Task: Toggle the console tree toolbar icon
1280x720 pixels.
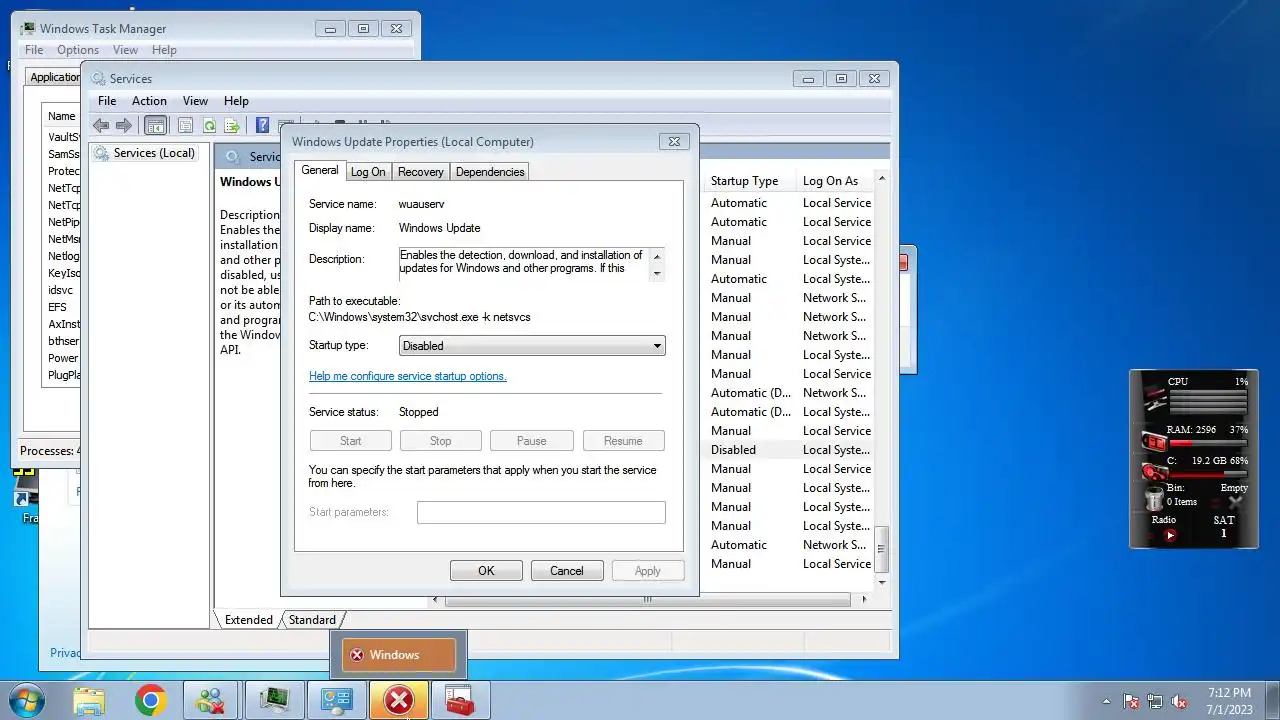Action: tap(155, 125)
